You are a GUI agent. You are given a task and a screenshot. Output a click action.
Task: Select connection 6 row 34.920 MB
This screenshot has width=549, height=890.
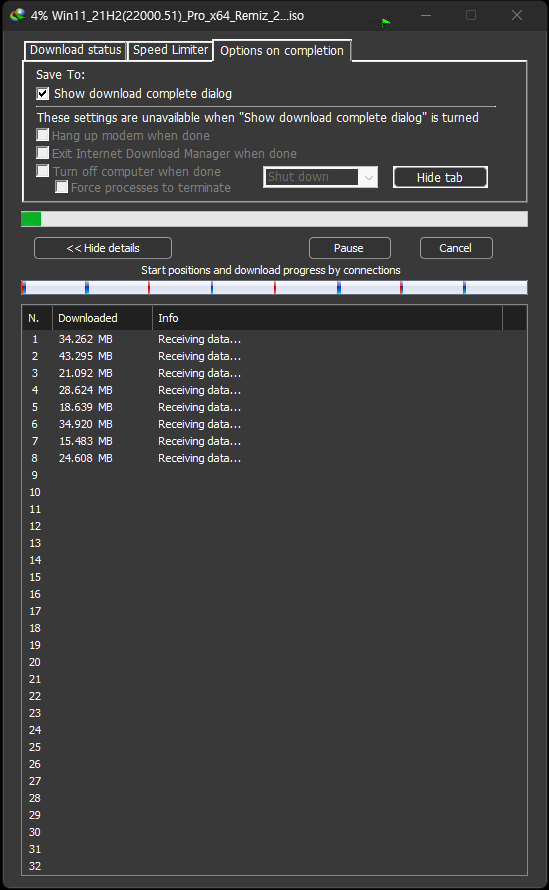tap(274, 424)
